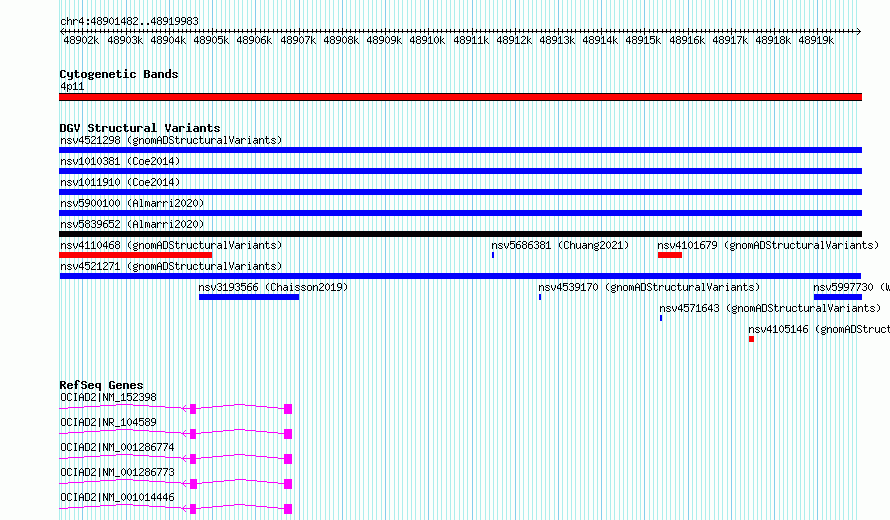Click the right exon box of NM_001286773
Screen dimensions: 890x520
tap(288, 484)
